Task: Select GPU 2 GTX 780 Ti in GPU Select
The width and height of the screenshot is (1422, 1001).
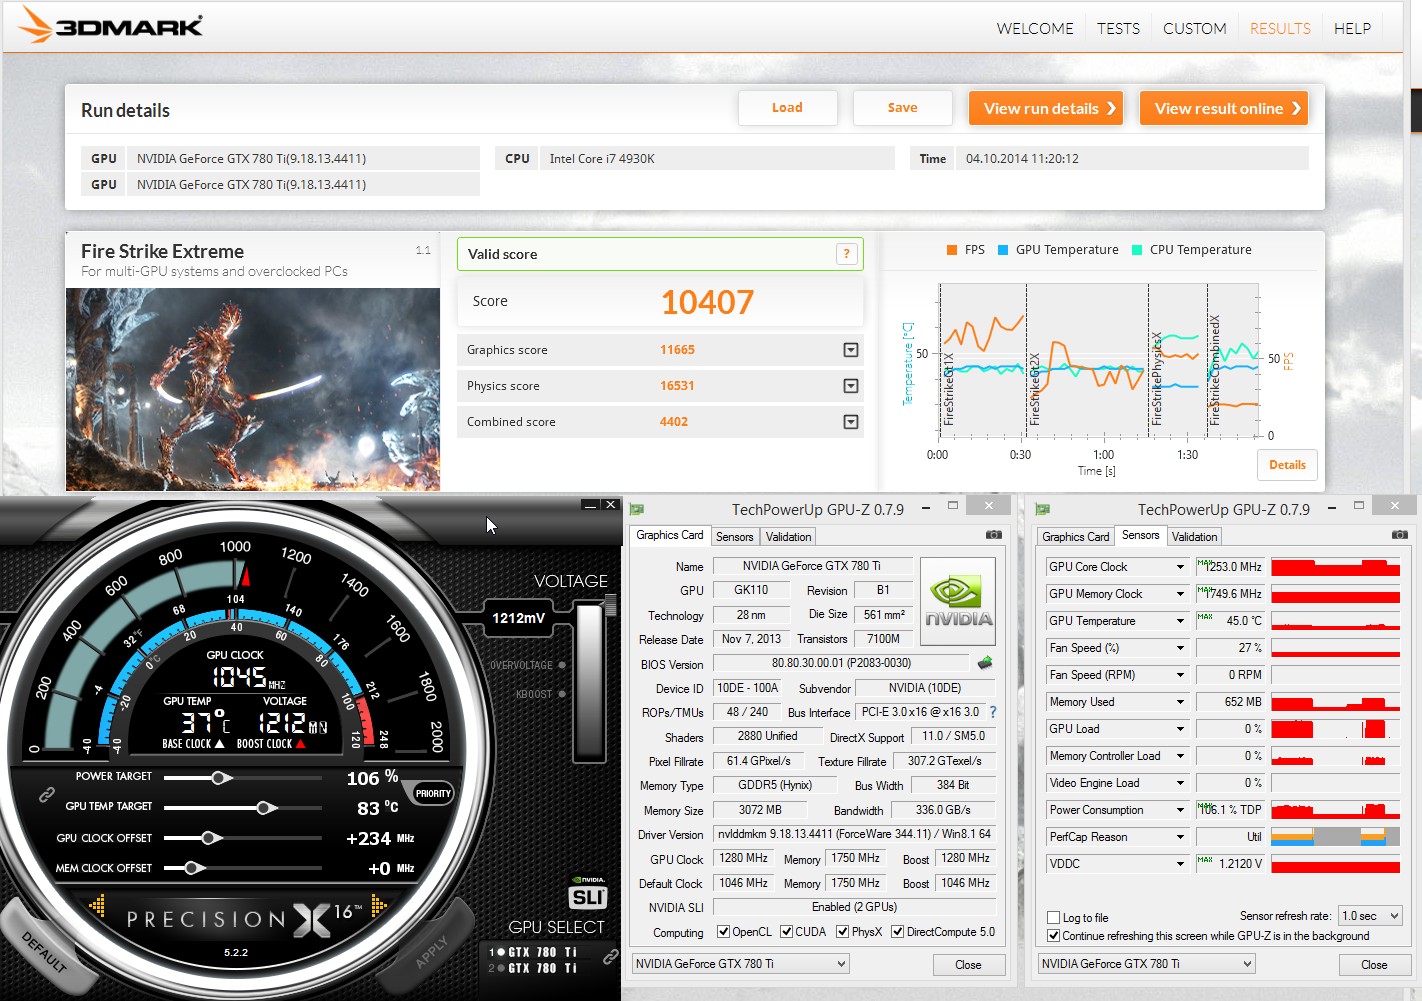Action: (x=534, y=968)
